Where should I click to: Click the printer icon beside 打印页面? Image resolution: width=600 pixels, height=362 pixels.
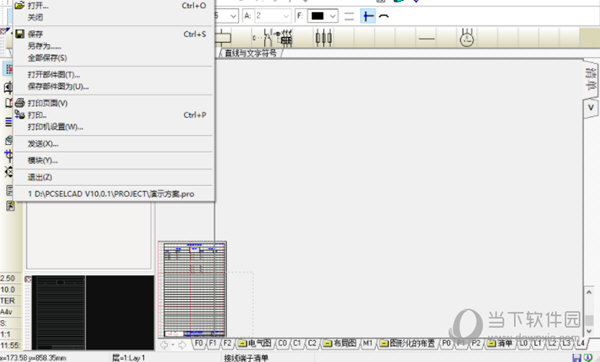tap(20, 103)
